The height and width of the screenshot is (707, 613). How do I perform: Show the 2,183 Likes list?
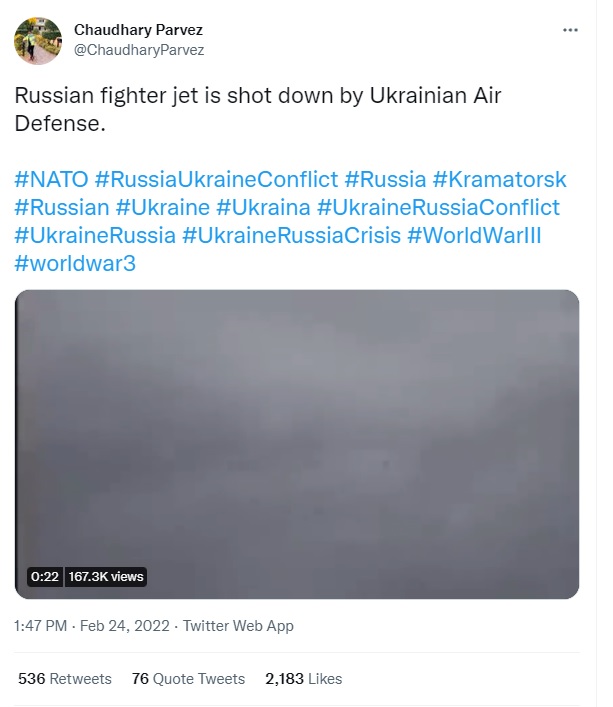click(303, 679)
